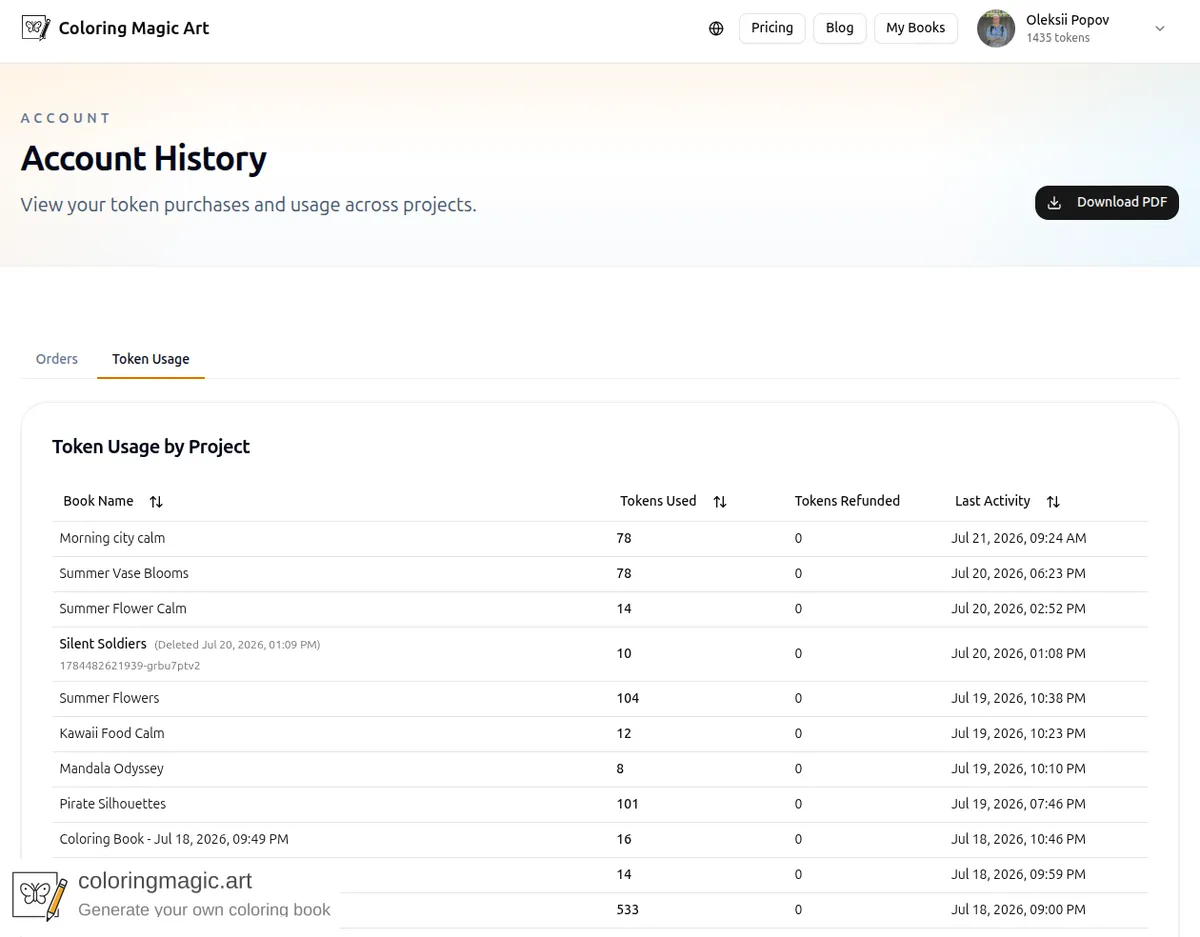Click the date Jul 20, 2026, 06:23 PM

pos(1018,573)
